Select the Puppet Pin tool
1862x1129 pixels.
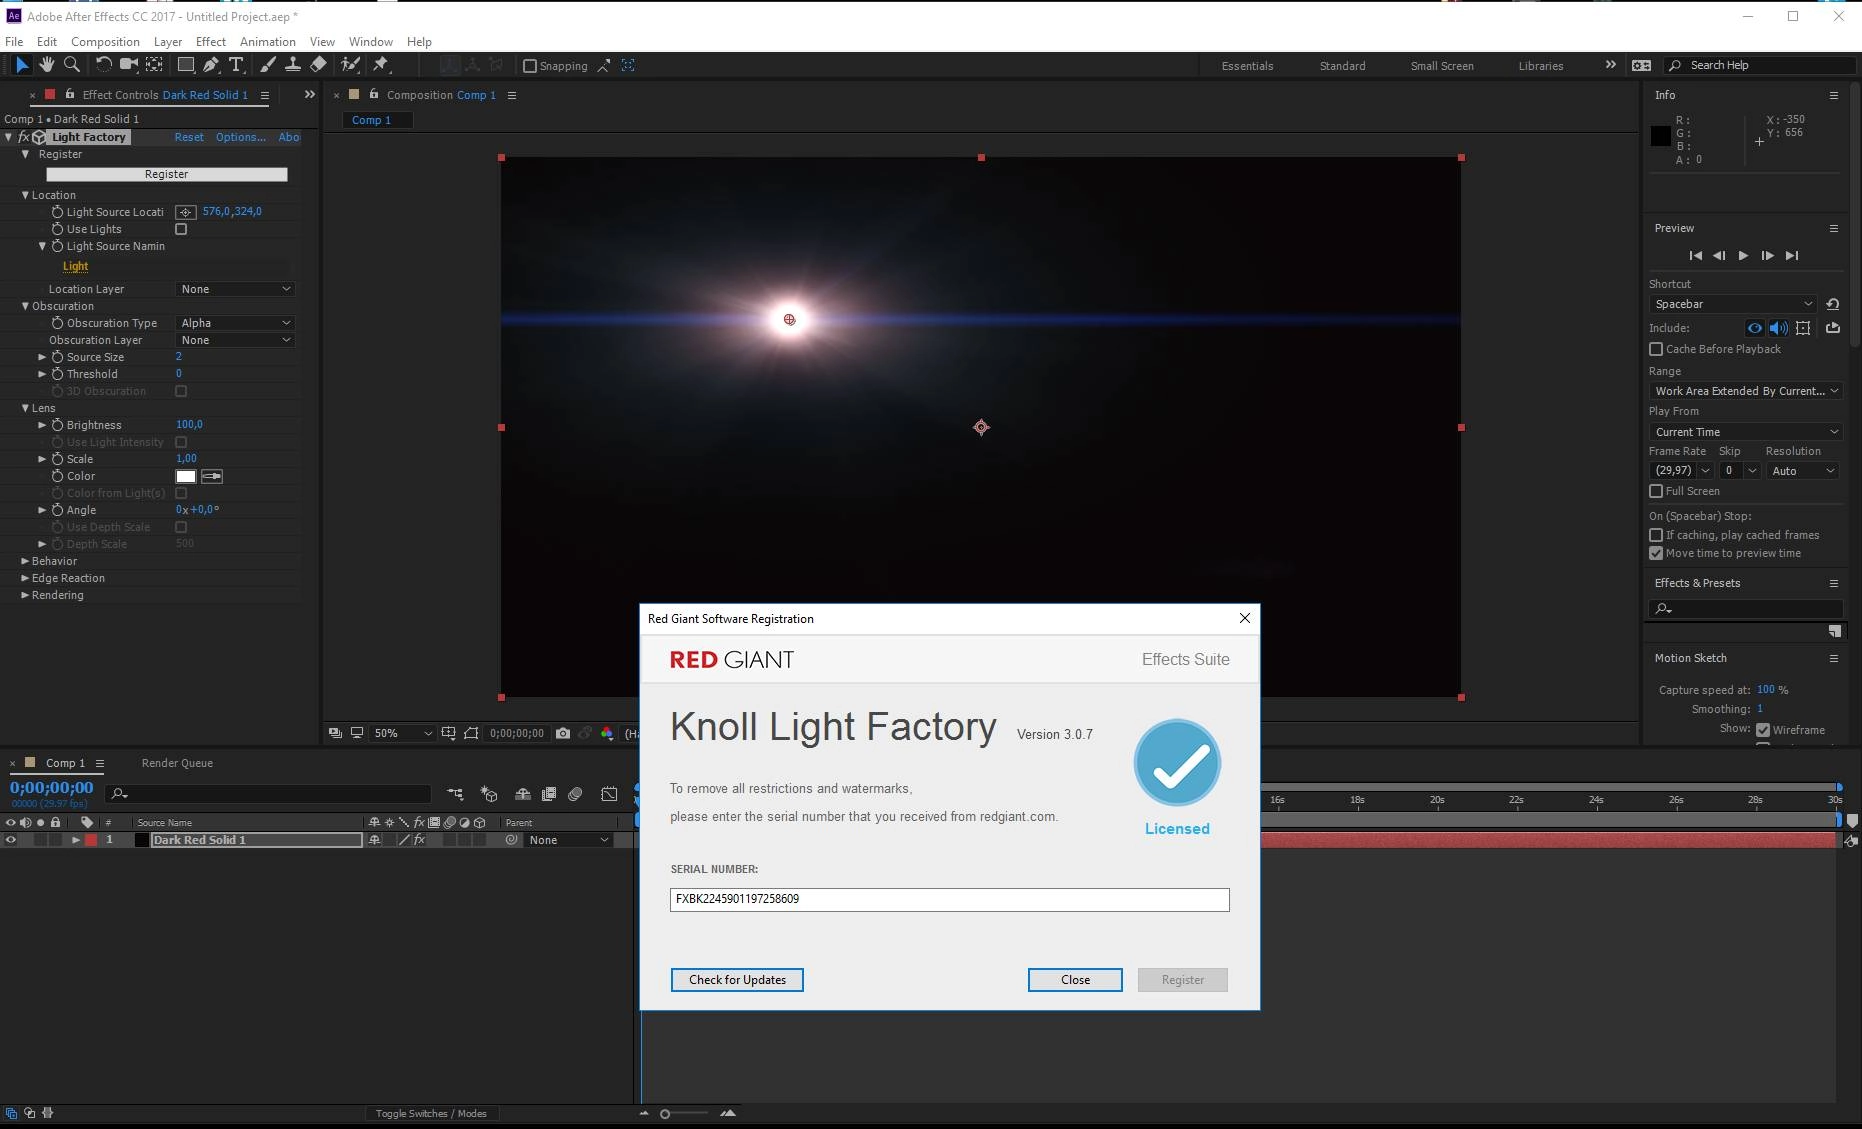(x=381, y=65)
